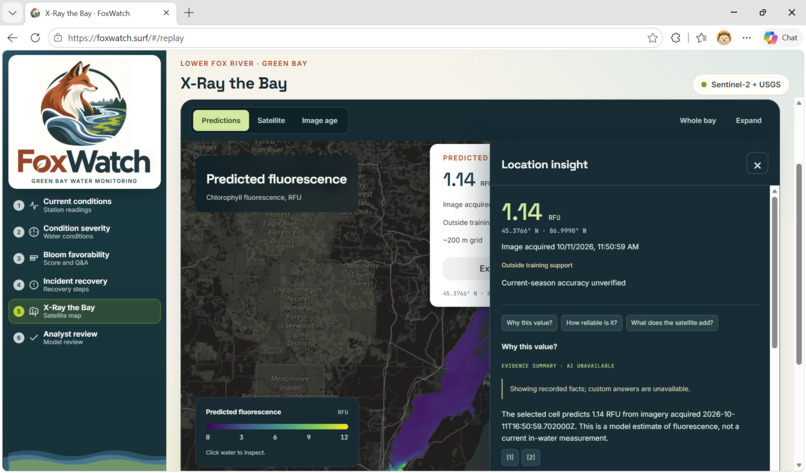Switch to the Predictions tab
Screen dimensions: 806x473
pyautogui.click(x=221, y=120)
